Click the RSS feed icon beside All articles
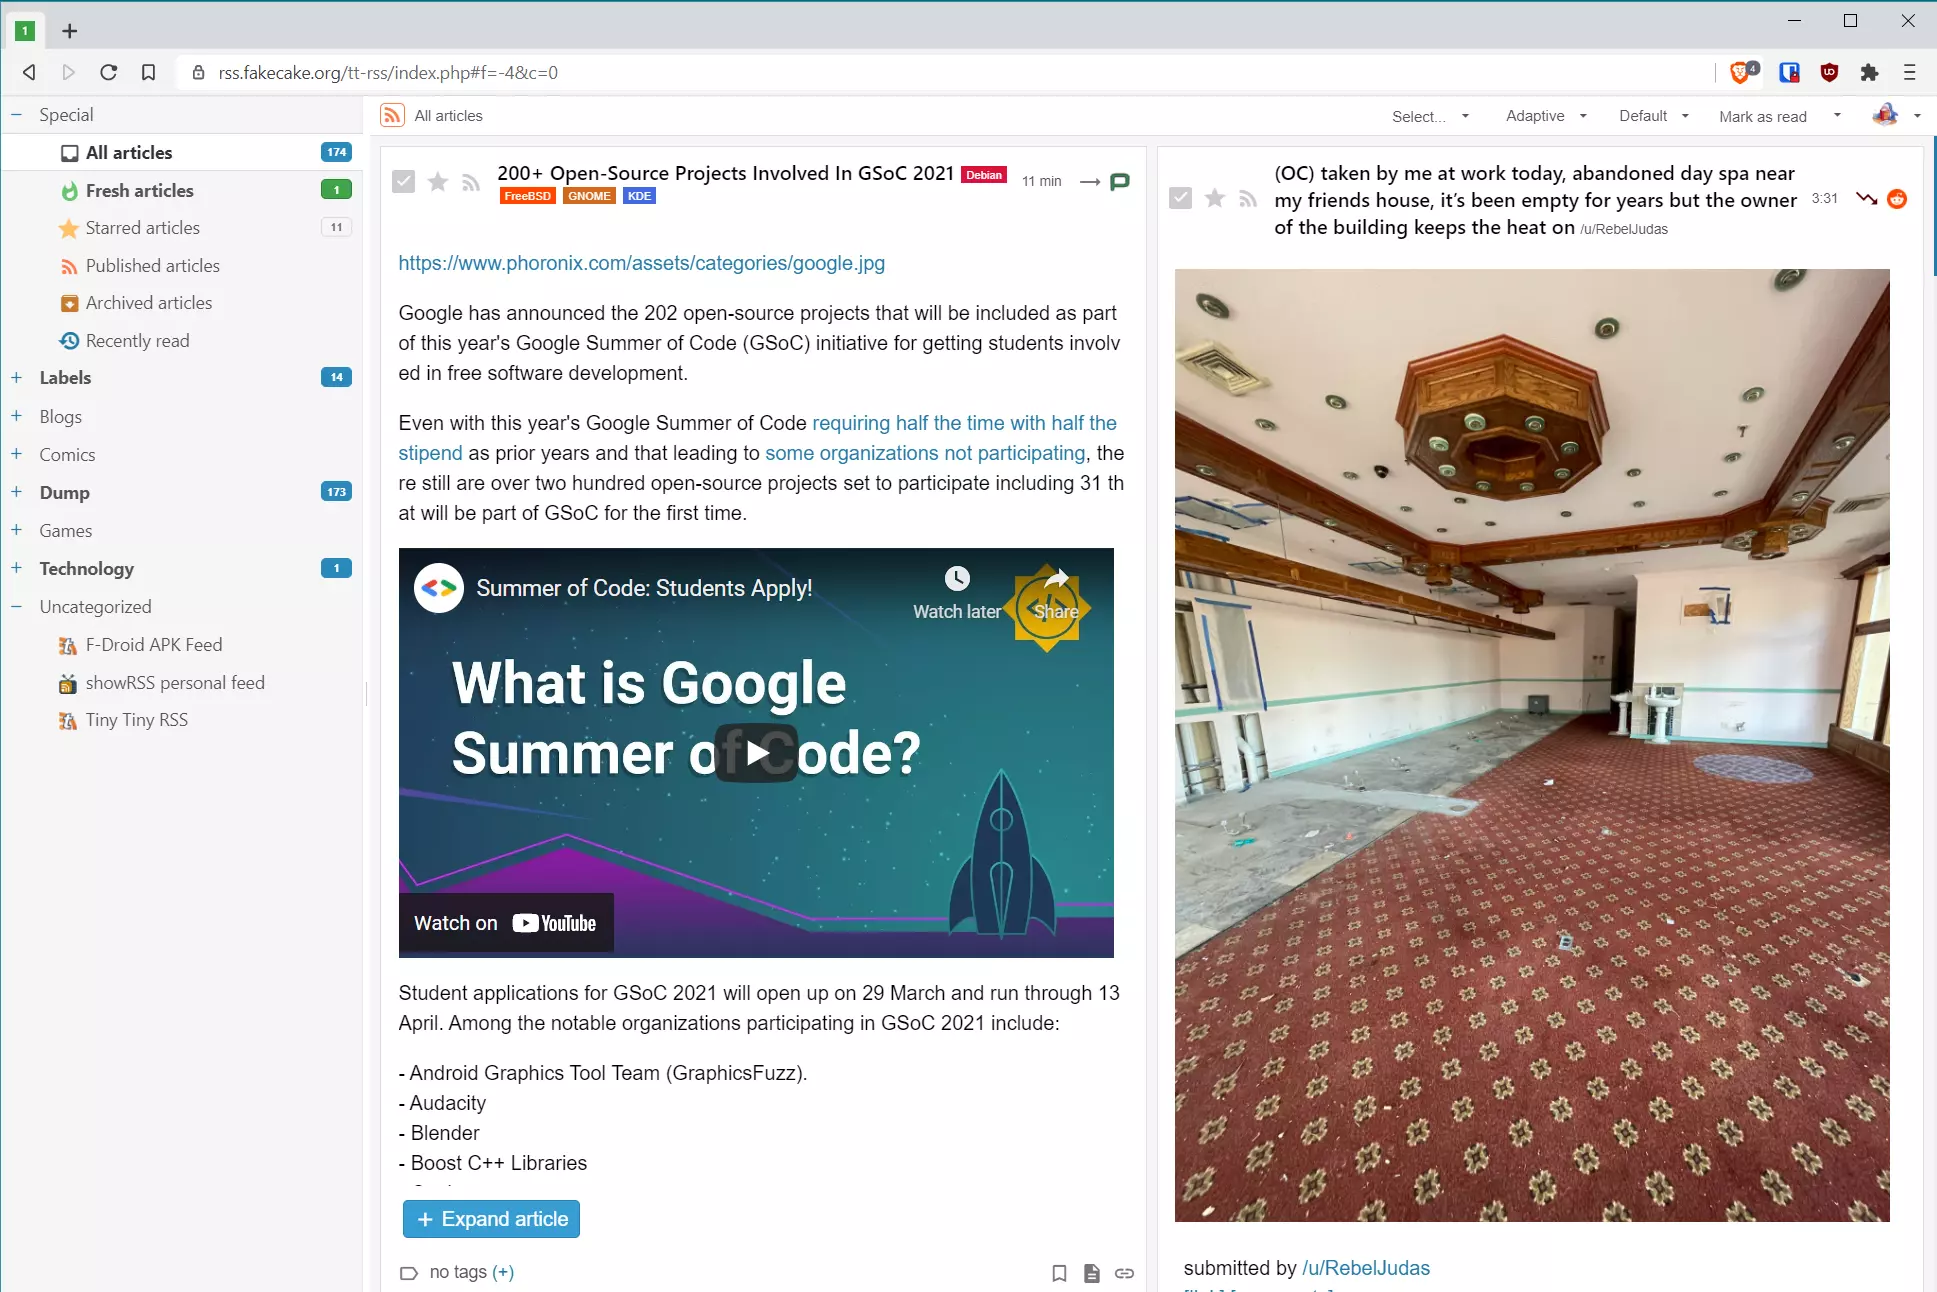 [393, 116]
